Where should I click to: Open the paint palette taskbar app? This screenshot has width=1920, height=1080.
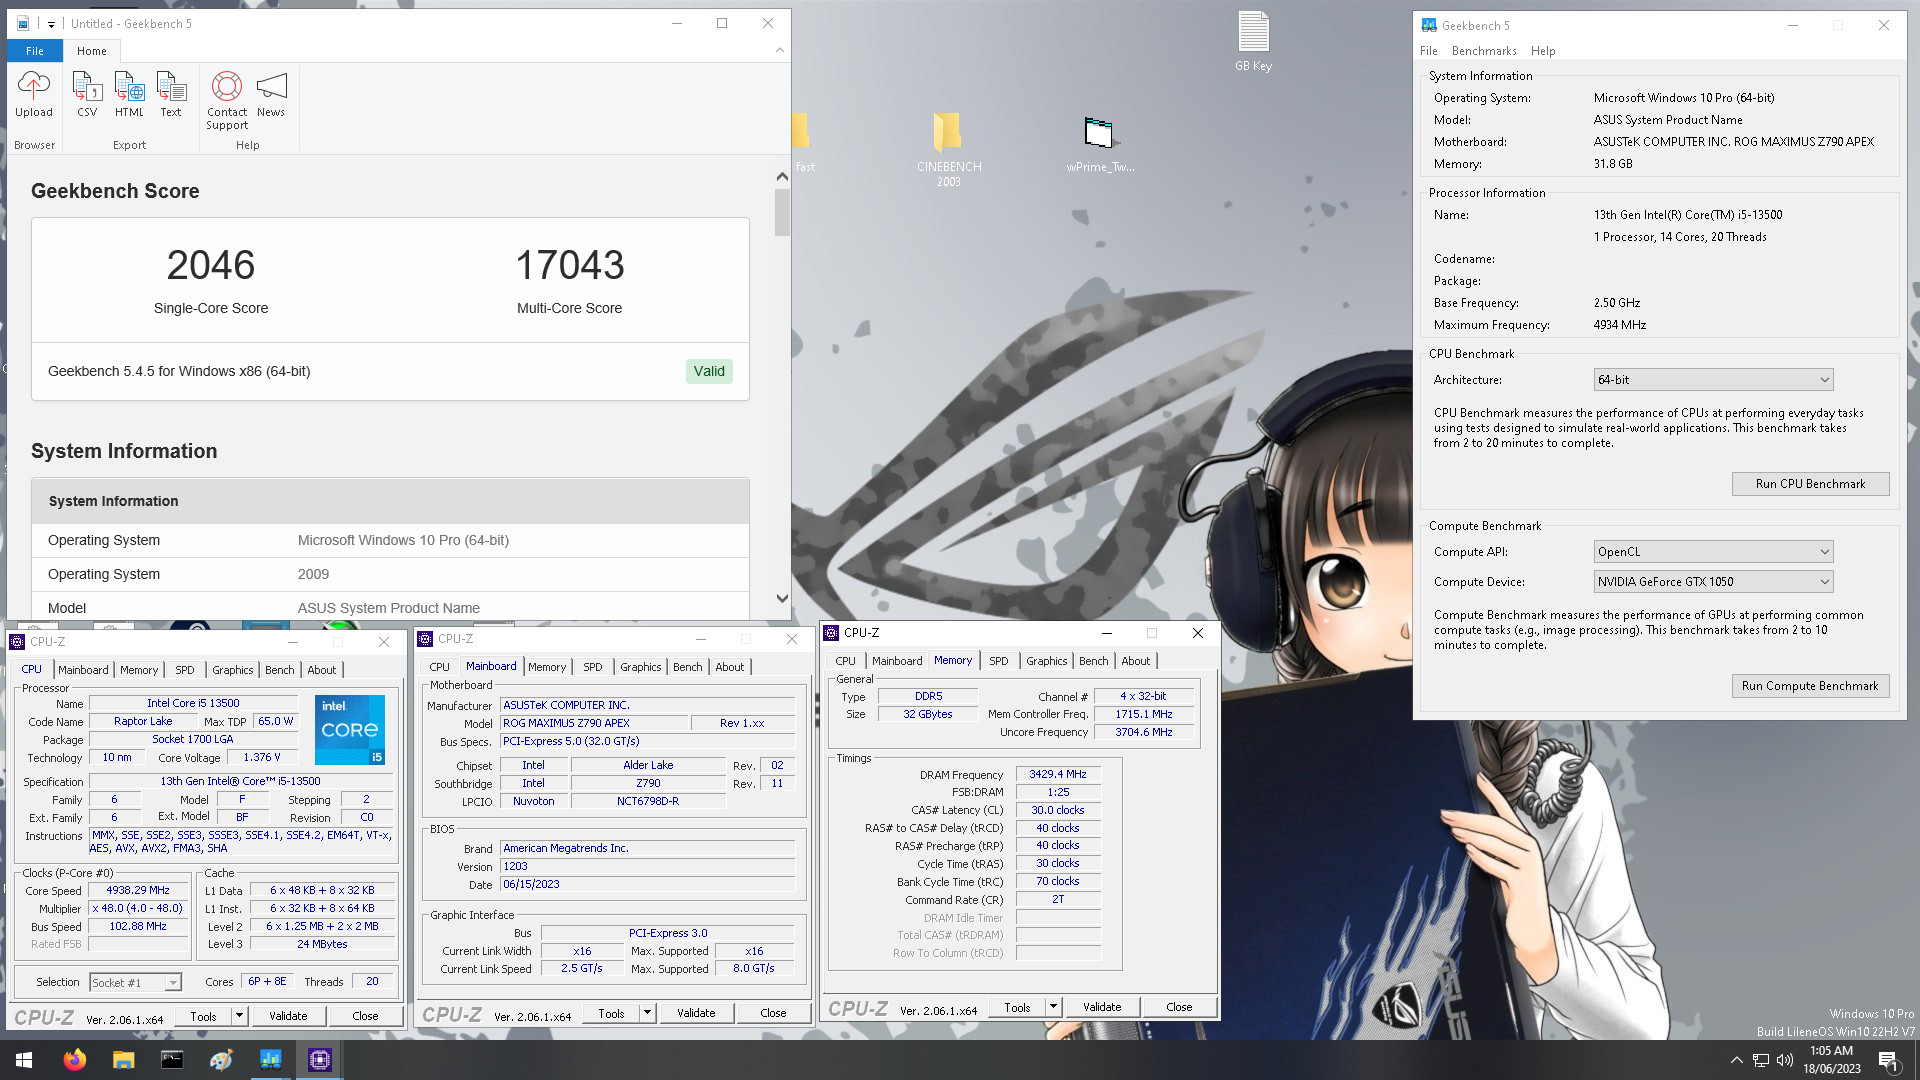[221, 1060]
